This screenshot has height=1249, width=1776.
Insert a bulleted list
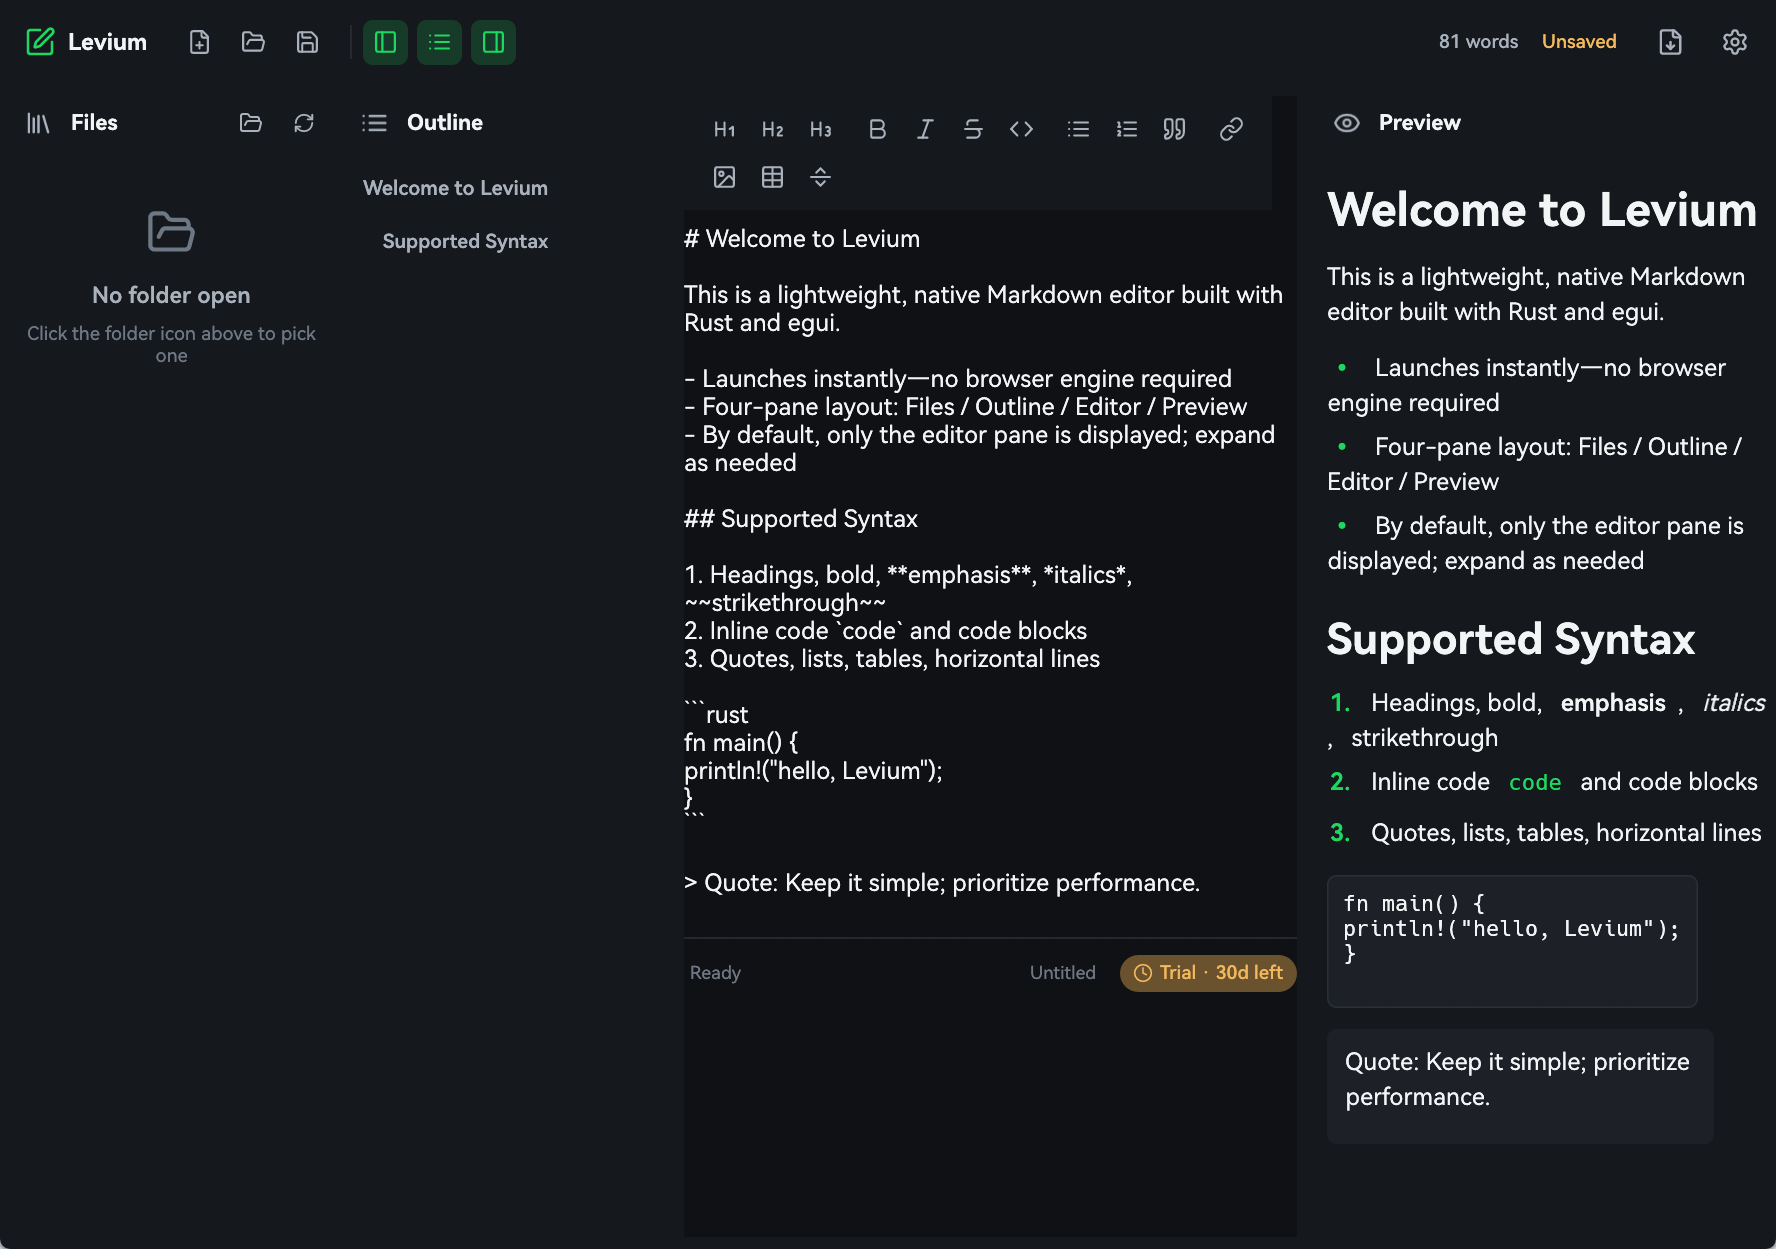1078,129
